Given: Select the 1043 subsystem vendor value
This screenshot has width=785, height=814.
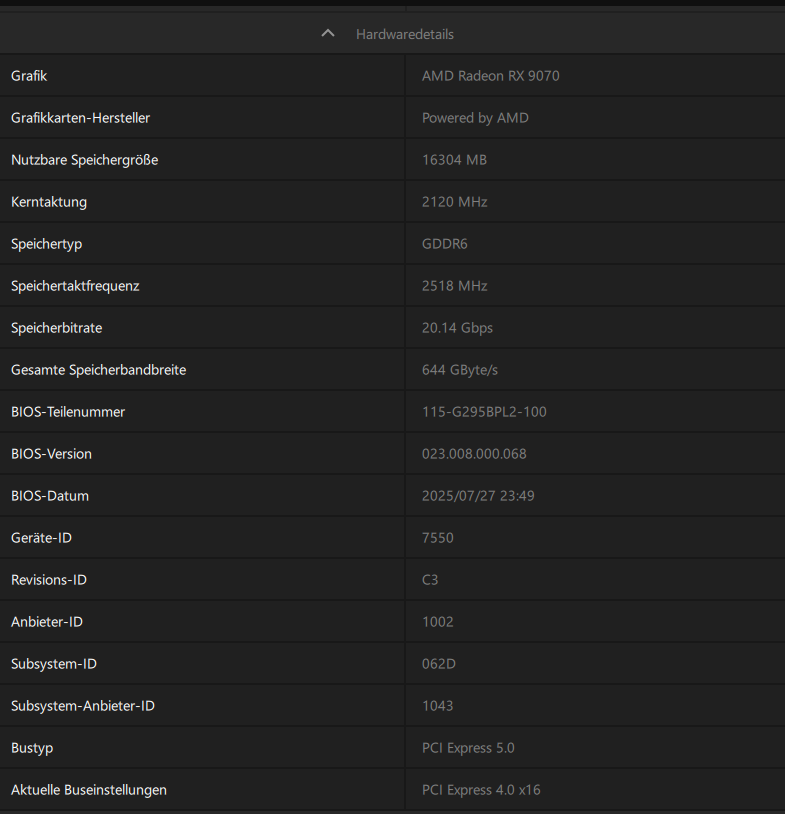Looking at the screenshot, I should 438,707.
